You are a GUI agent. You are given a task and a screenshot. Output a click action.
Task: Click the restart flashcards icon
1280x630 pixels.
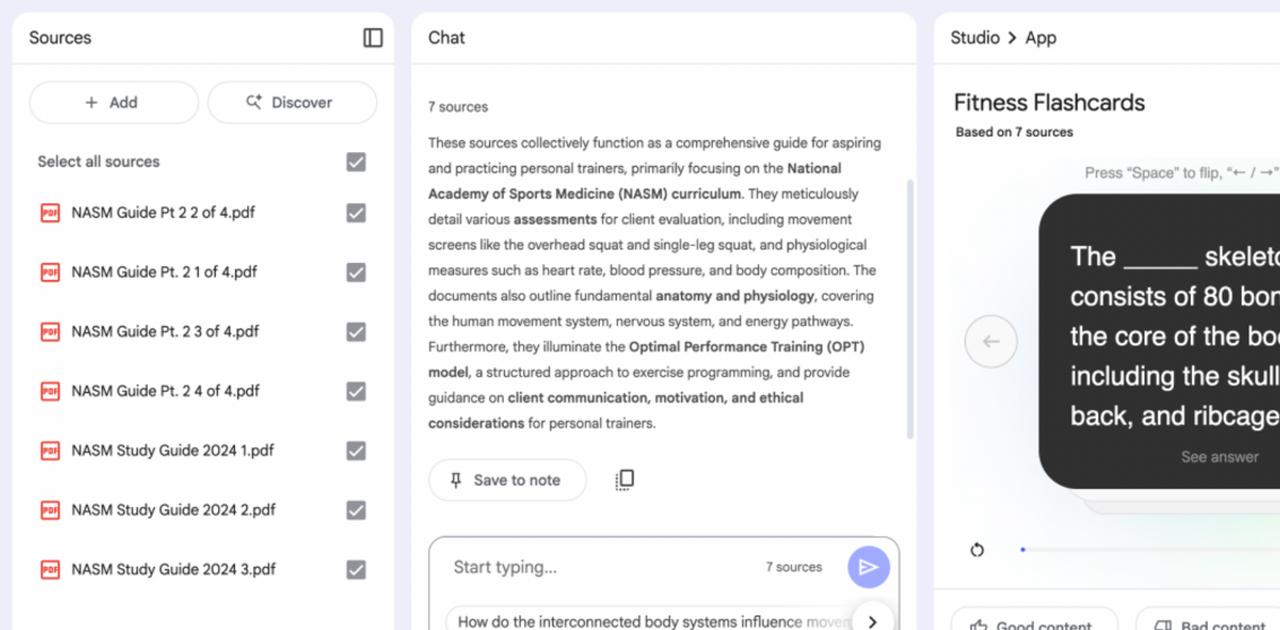point(977,549)
